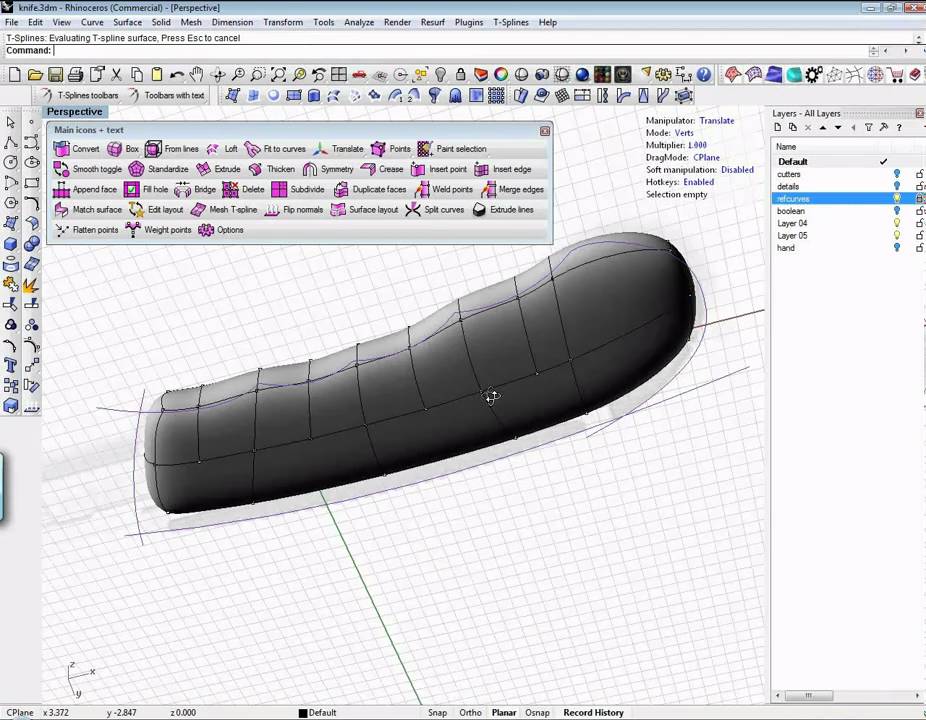The image size is (926, 720).
Task: Close the Main icons + text toolbar
Action: coord(544,131)
